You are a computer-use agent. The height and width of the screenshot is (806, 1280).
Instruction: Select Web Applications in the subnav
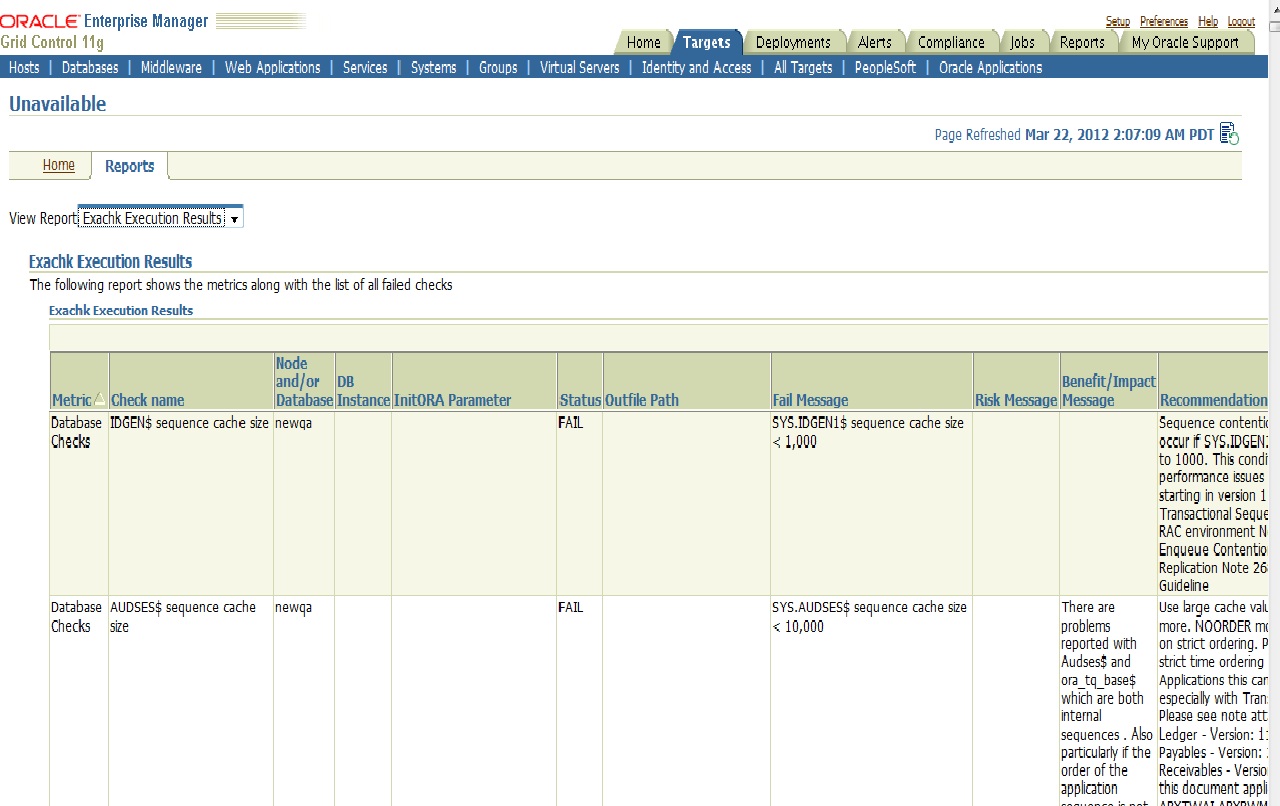(x=272, y=67)
